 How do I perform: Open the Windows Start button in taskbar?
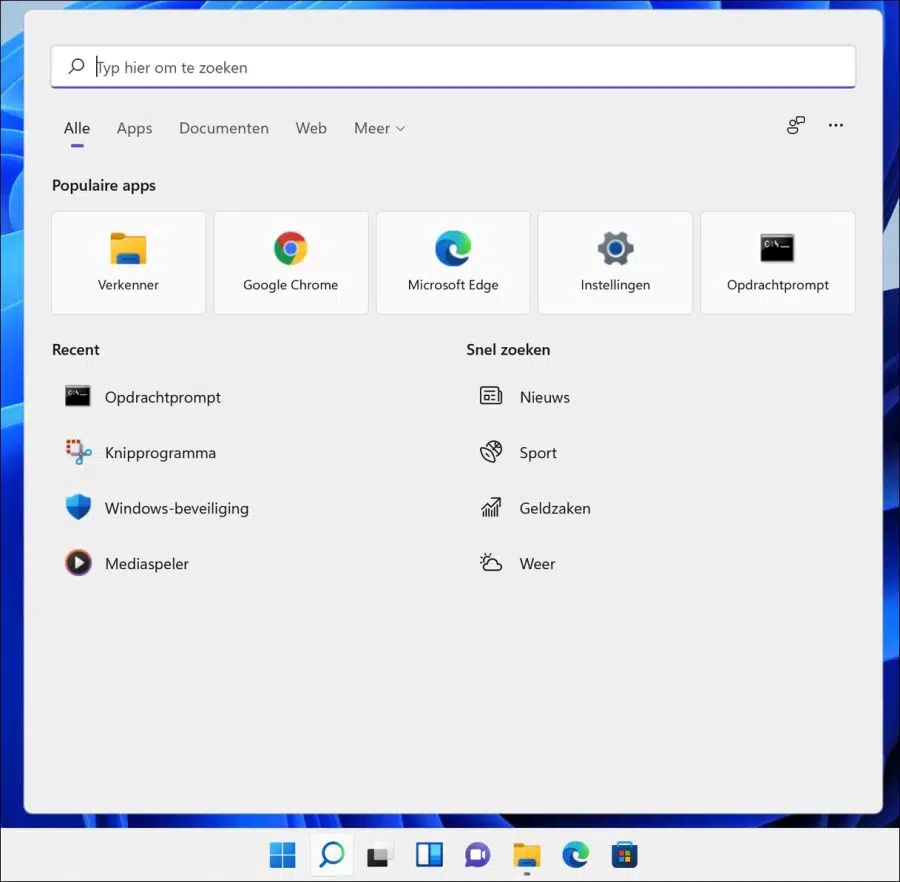tap(282, 855)
